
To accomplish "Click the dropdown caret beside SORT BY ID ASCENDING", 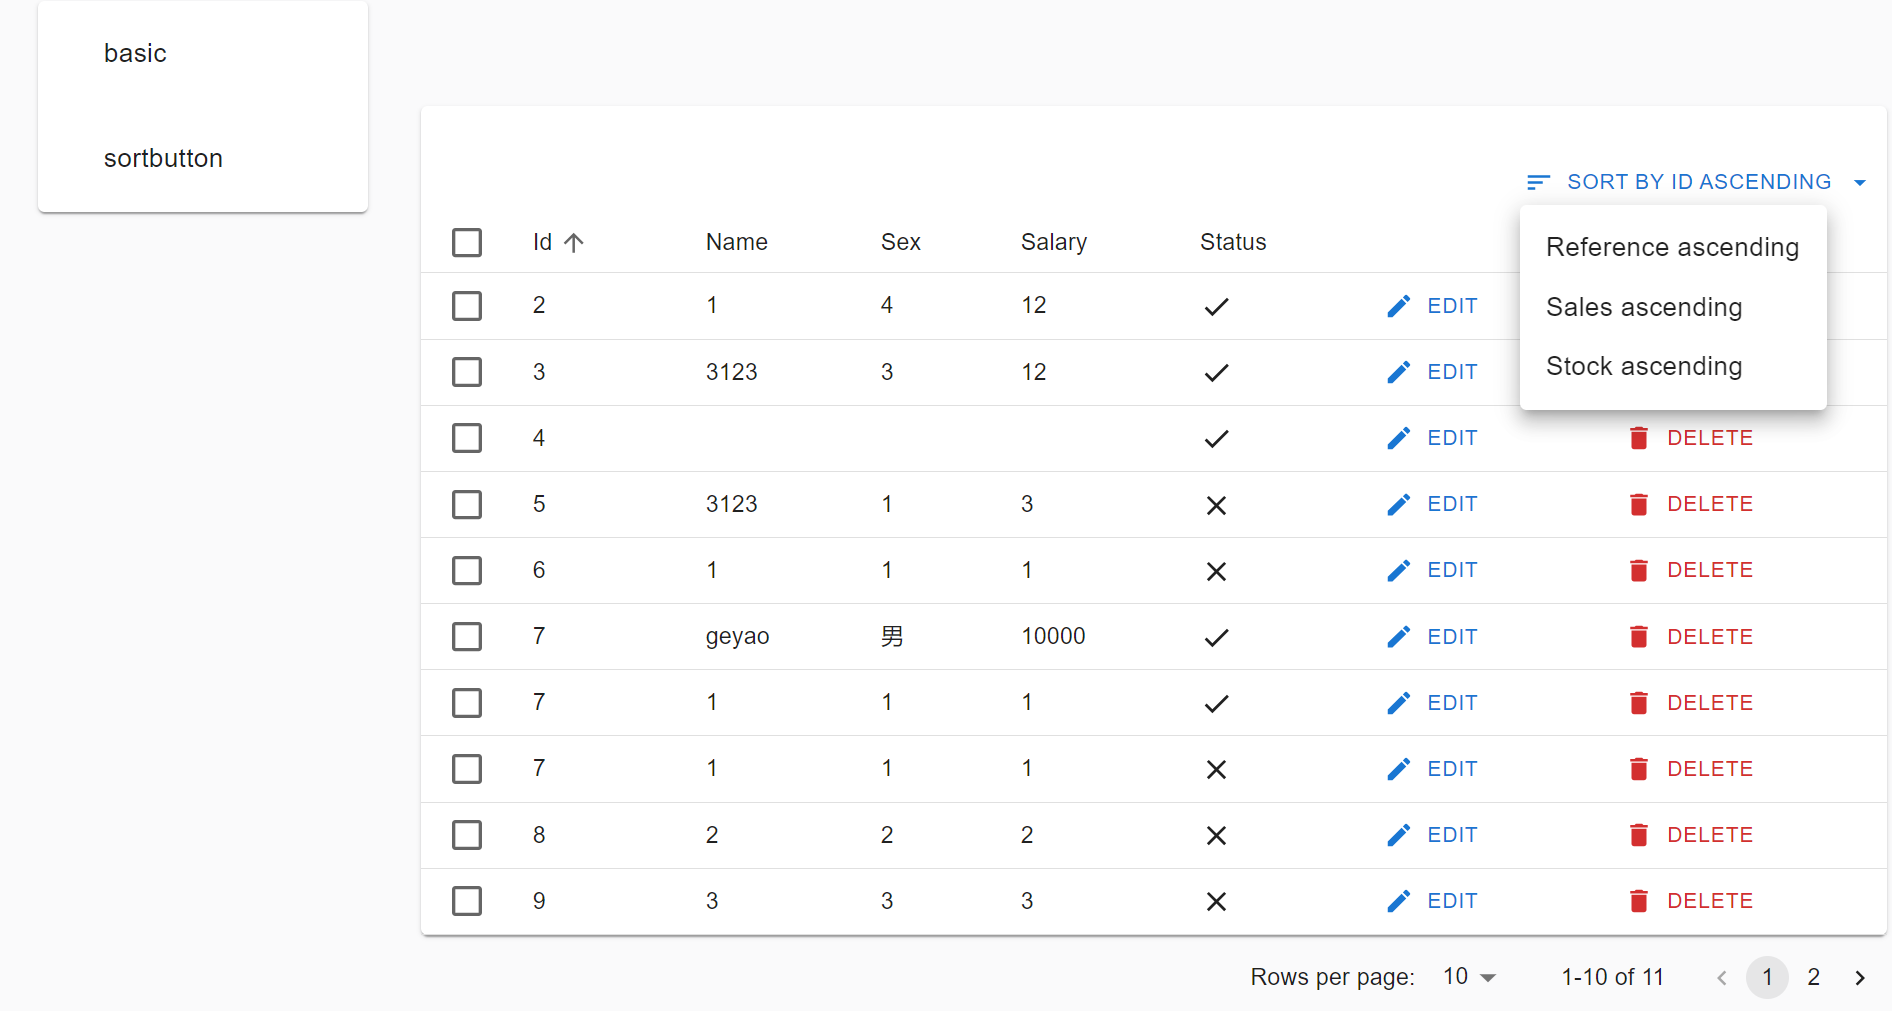I will (x=1860, y=182).
